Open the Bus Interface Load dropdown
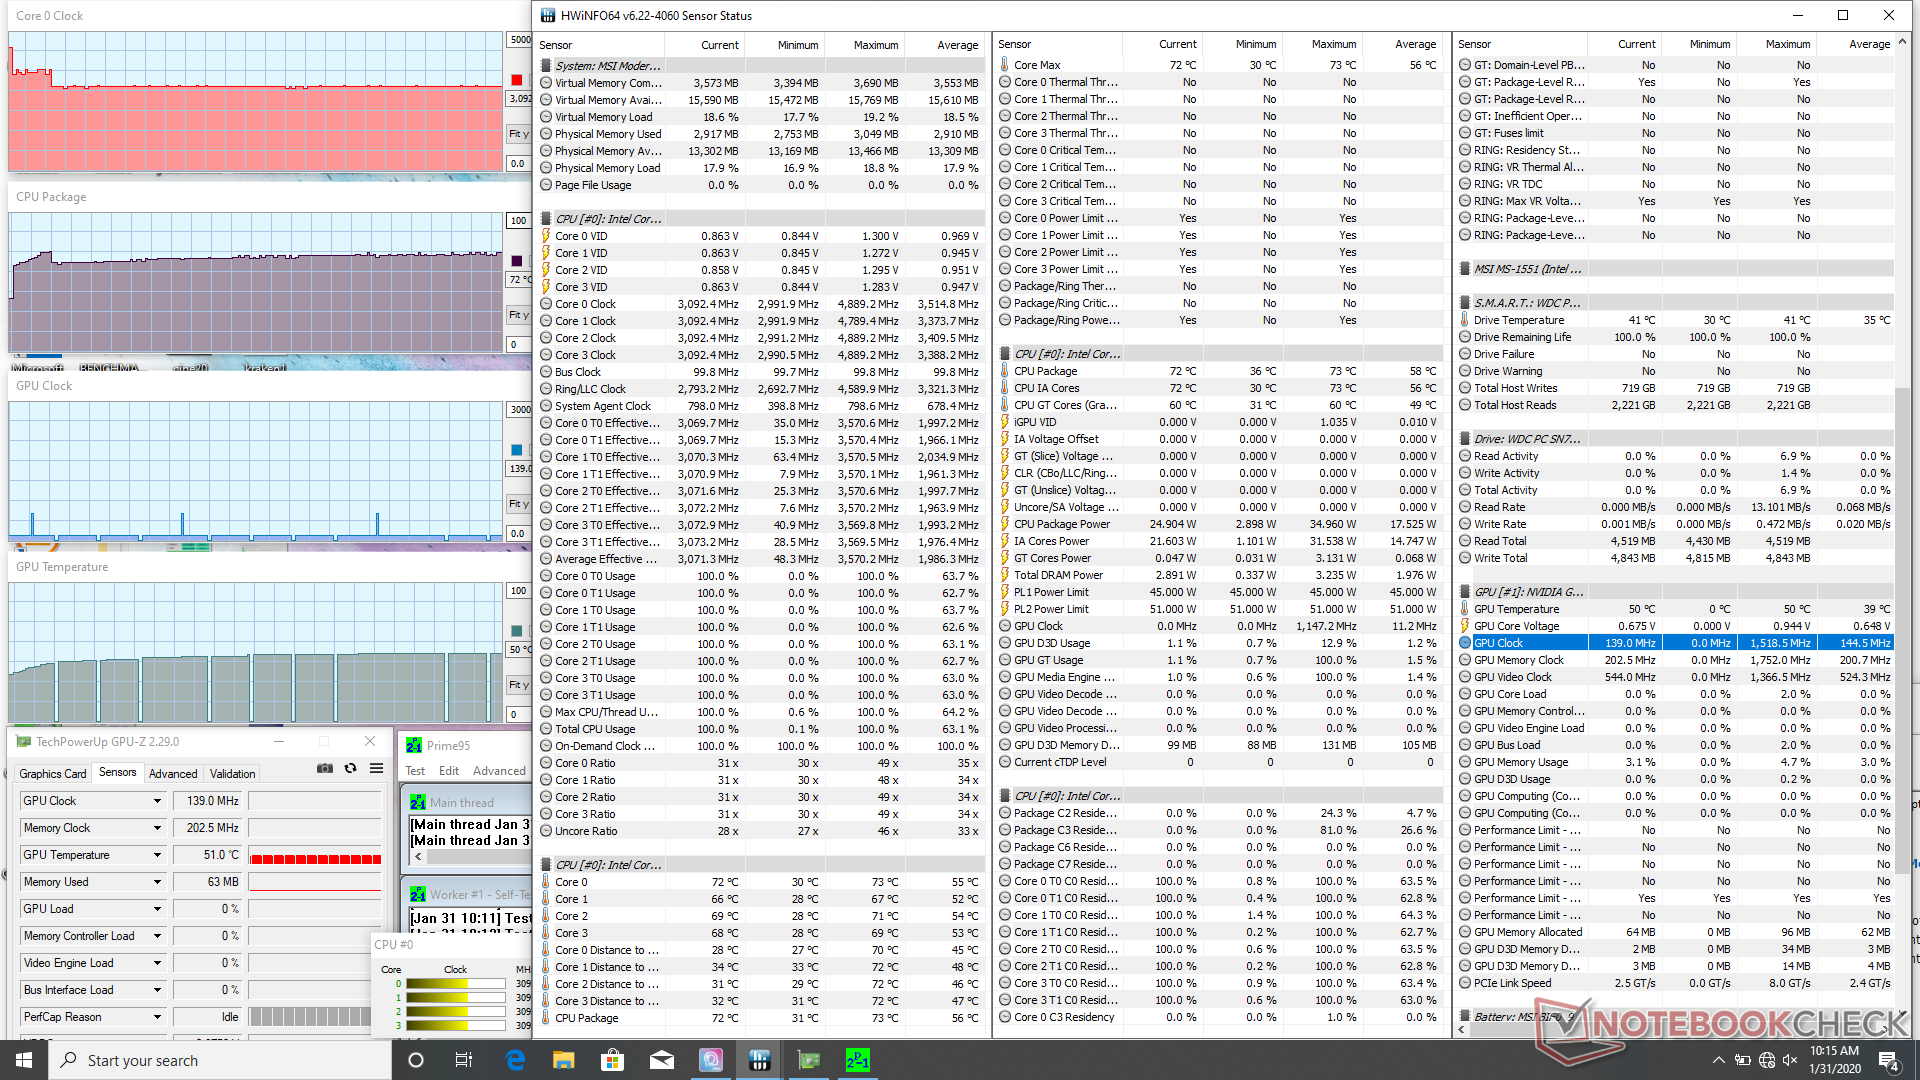The height and width of the screenshot is (1080, 1920). click(x=157, y=990)
